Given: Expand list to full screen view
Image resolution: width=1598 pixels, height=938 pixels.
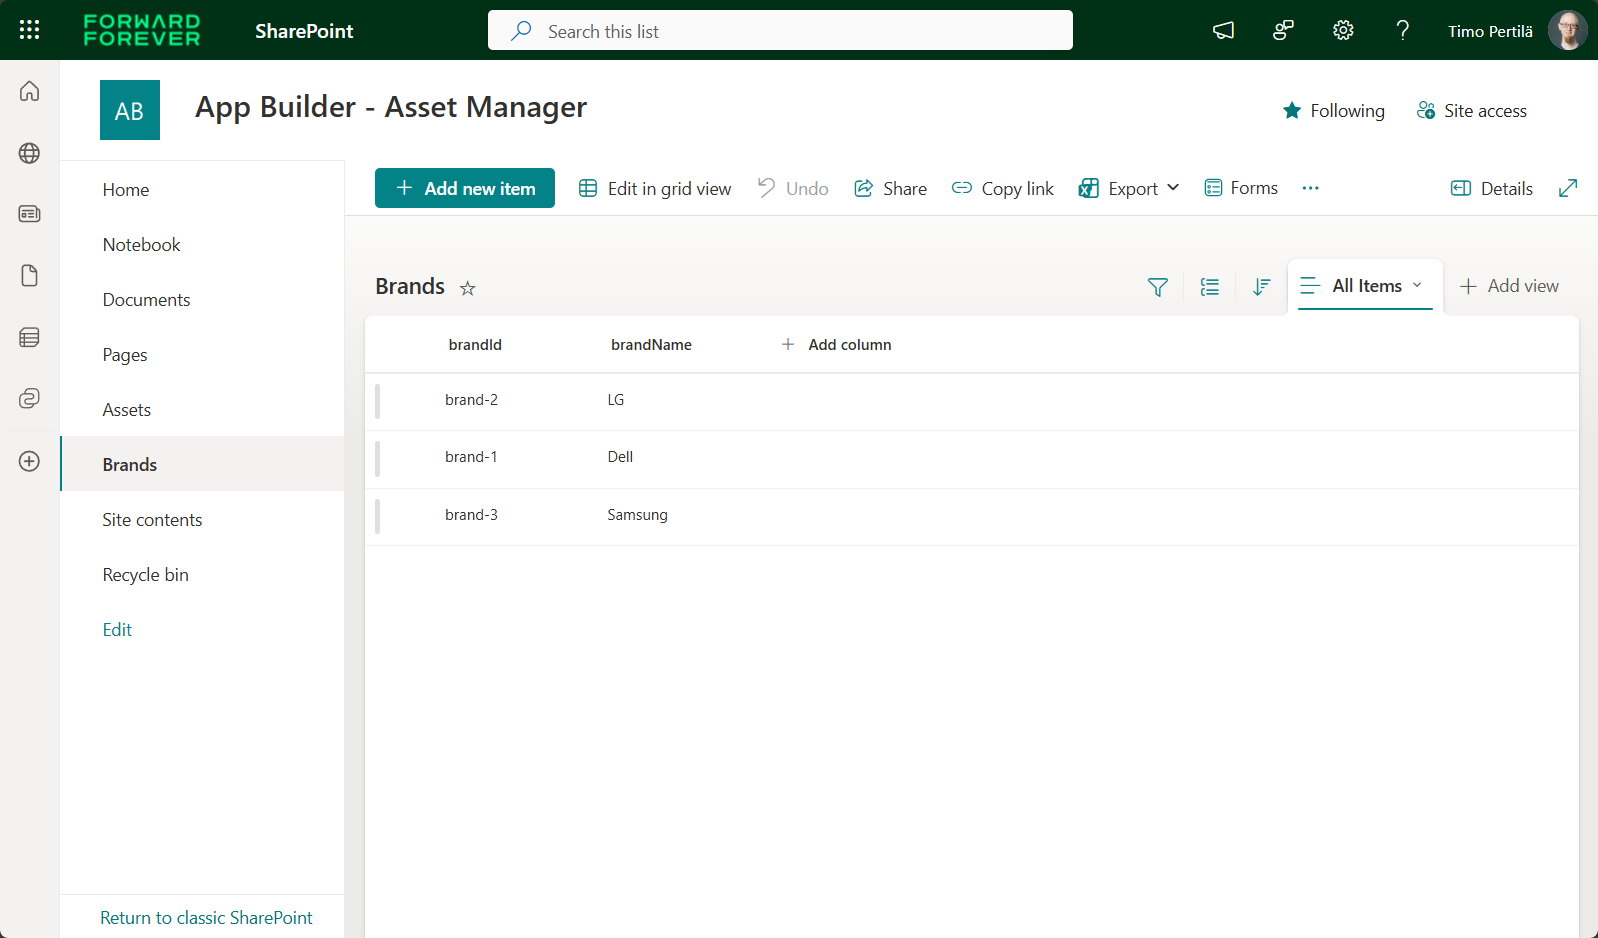Looking at the screenshot, I should (x=1567, y=188).
